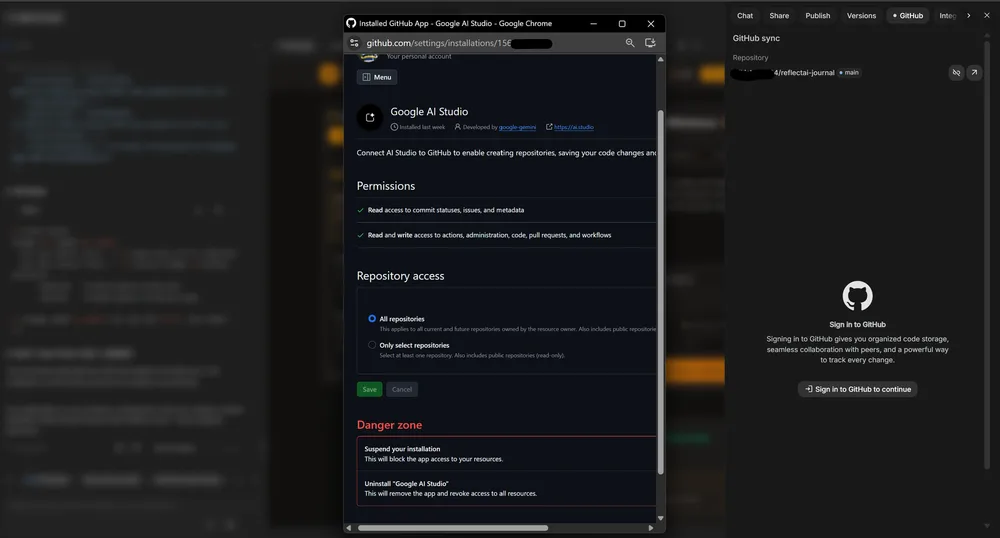Open the Menu button on GitHub page
The width and height of the screenshot is (1000, 538).
click(377, 77)
